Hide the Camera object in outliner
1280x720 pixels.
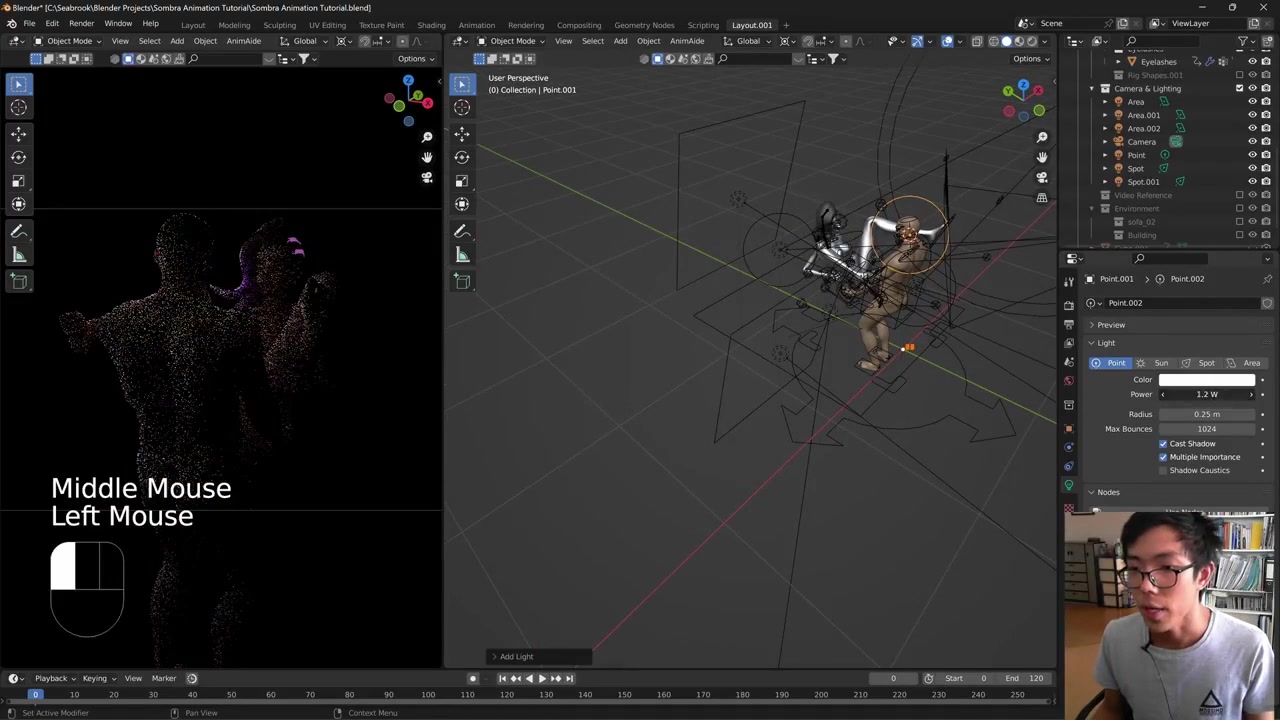(x=1252, y=142)
